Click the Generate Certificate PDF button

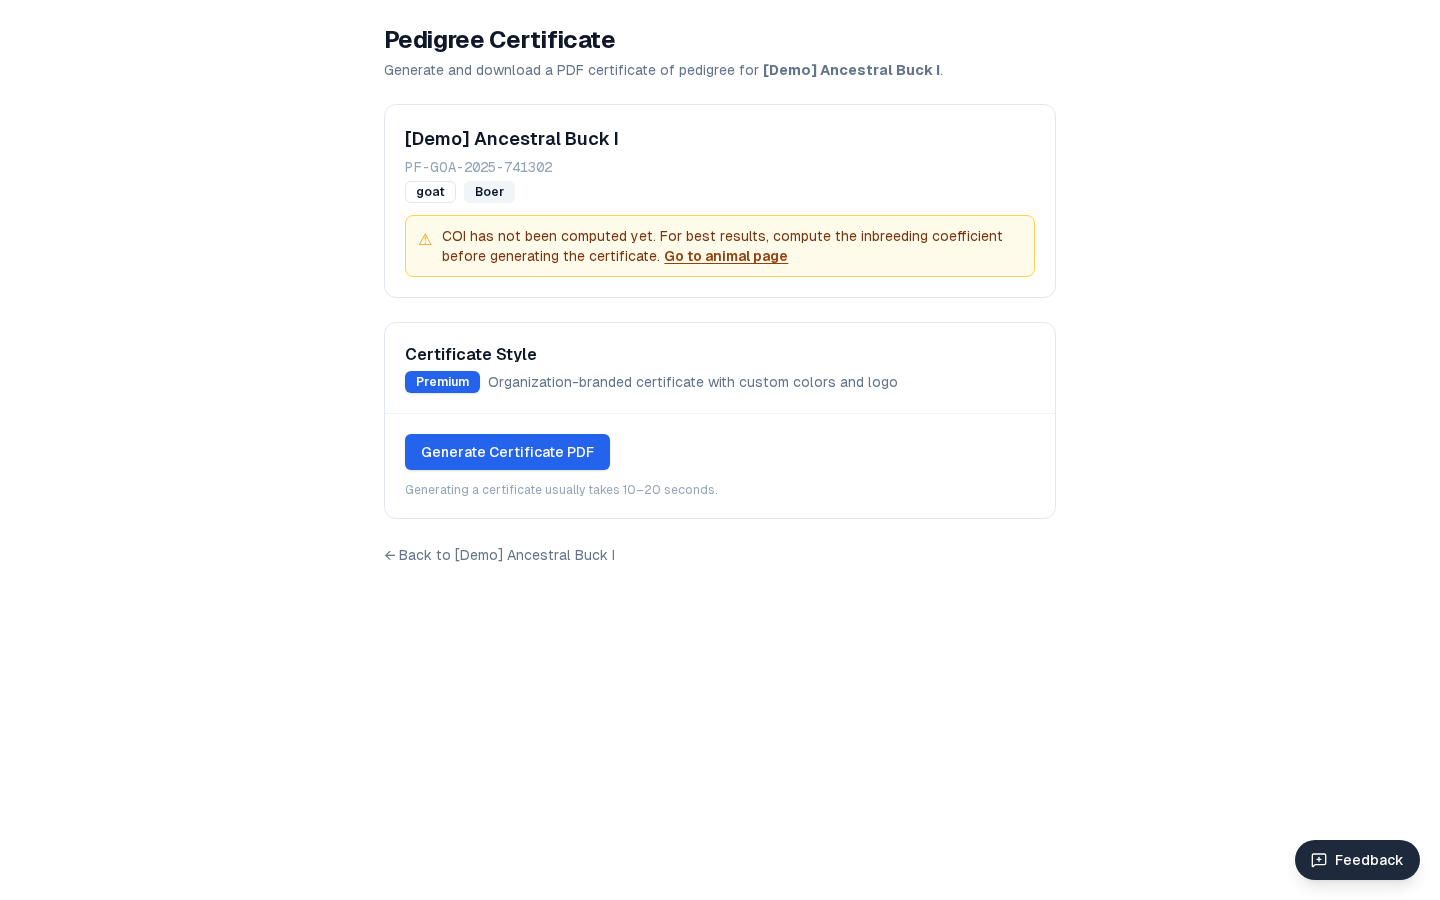click(x=507, y=452)
